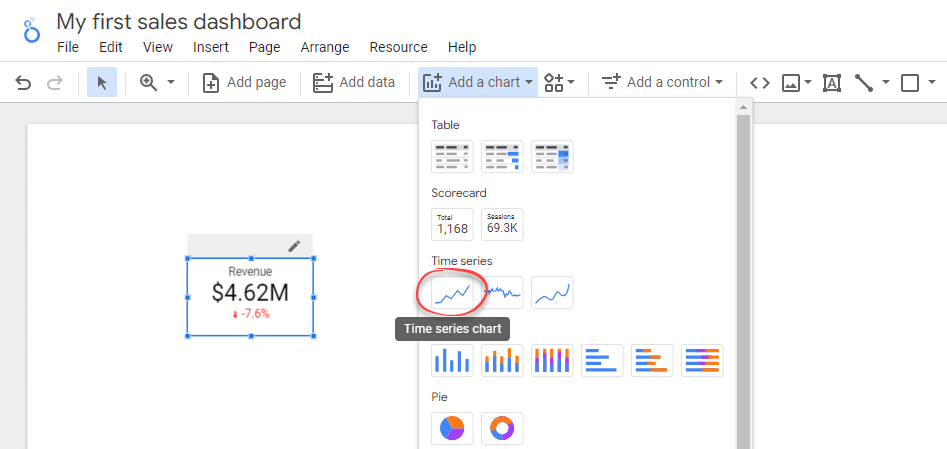Click the Redo arrow
Screen dimensions: 947x449
[54, 83]
